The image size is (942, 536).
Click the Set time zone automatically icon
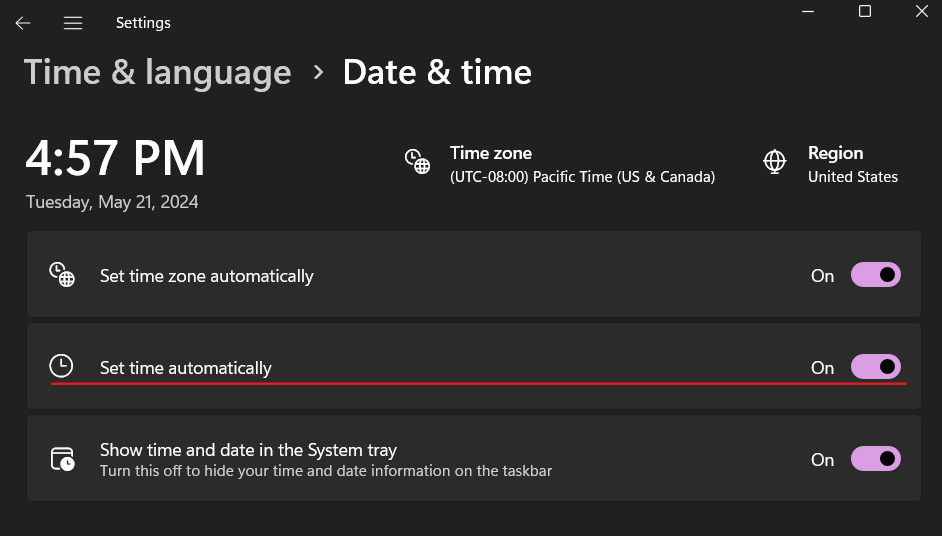click(x=62, y=275)
